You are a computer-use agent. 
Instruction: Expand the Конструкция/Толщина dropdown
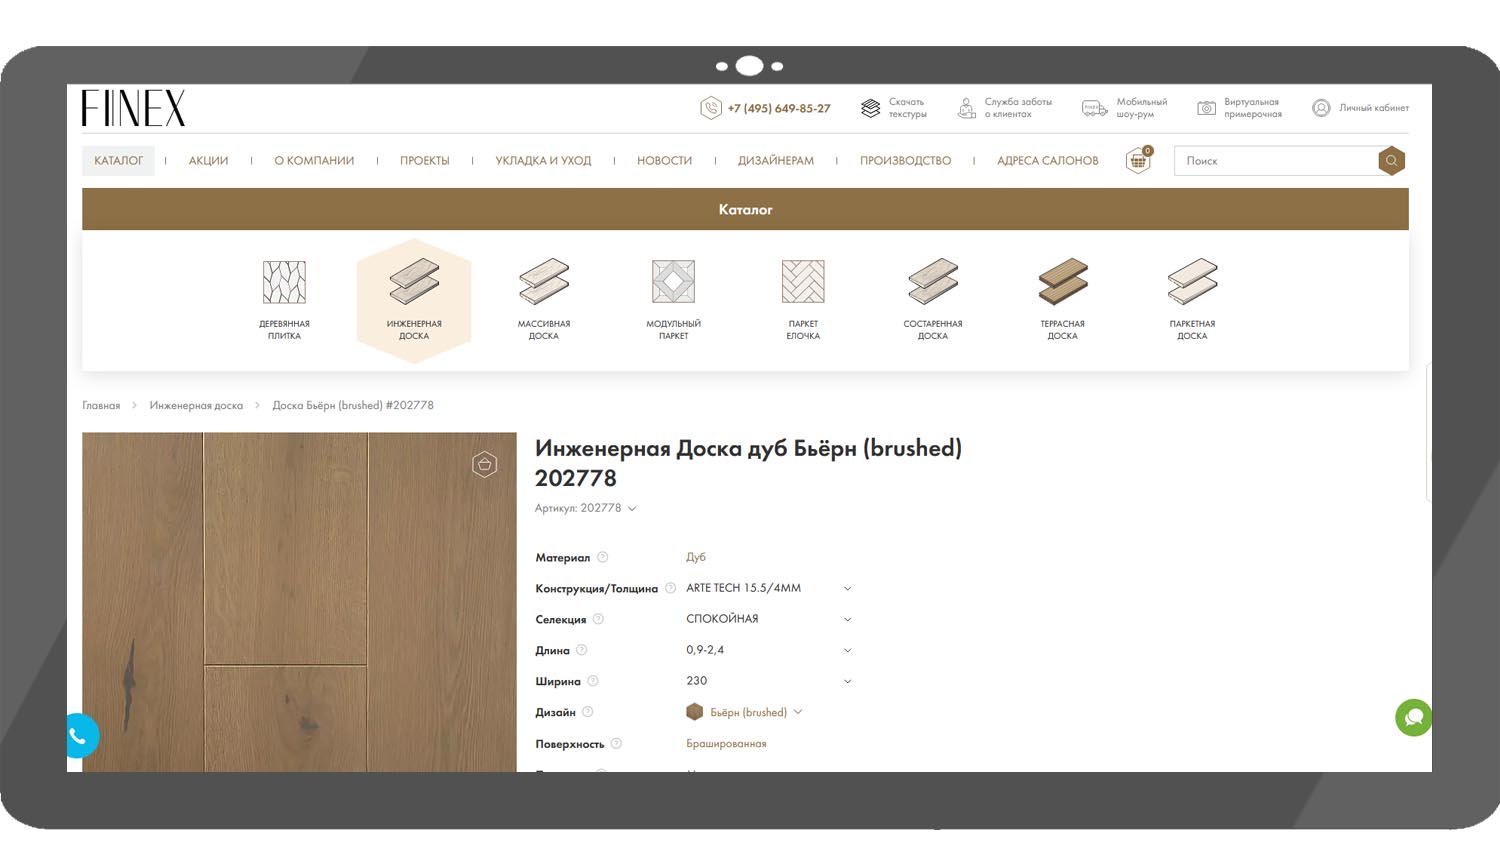(847, 589)
